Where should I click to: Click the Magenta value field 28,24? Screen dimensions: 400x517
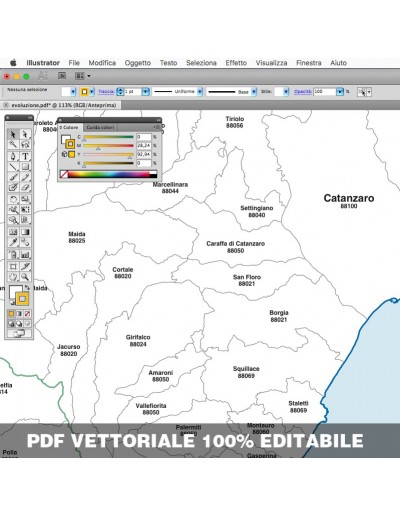pyautogui.click(x=144, y=146)
